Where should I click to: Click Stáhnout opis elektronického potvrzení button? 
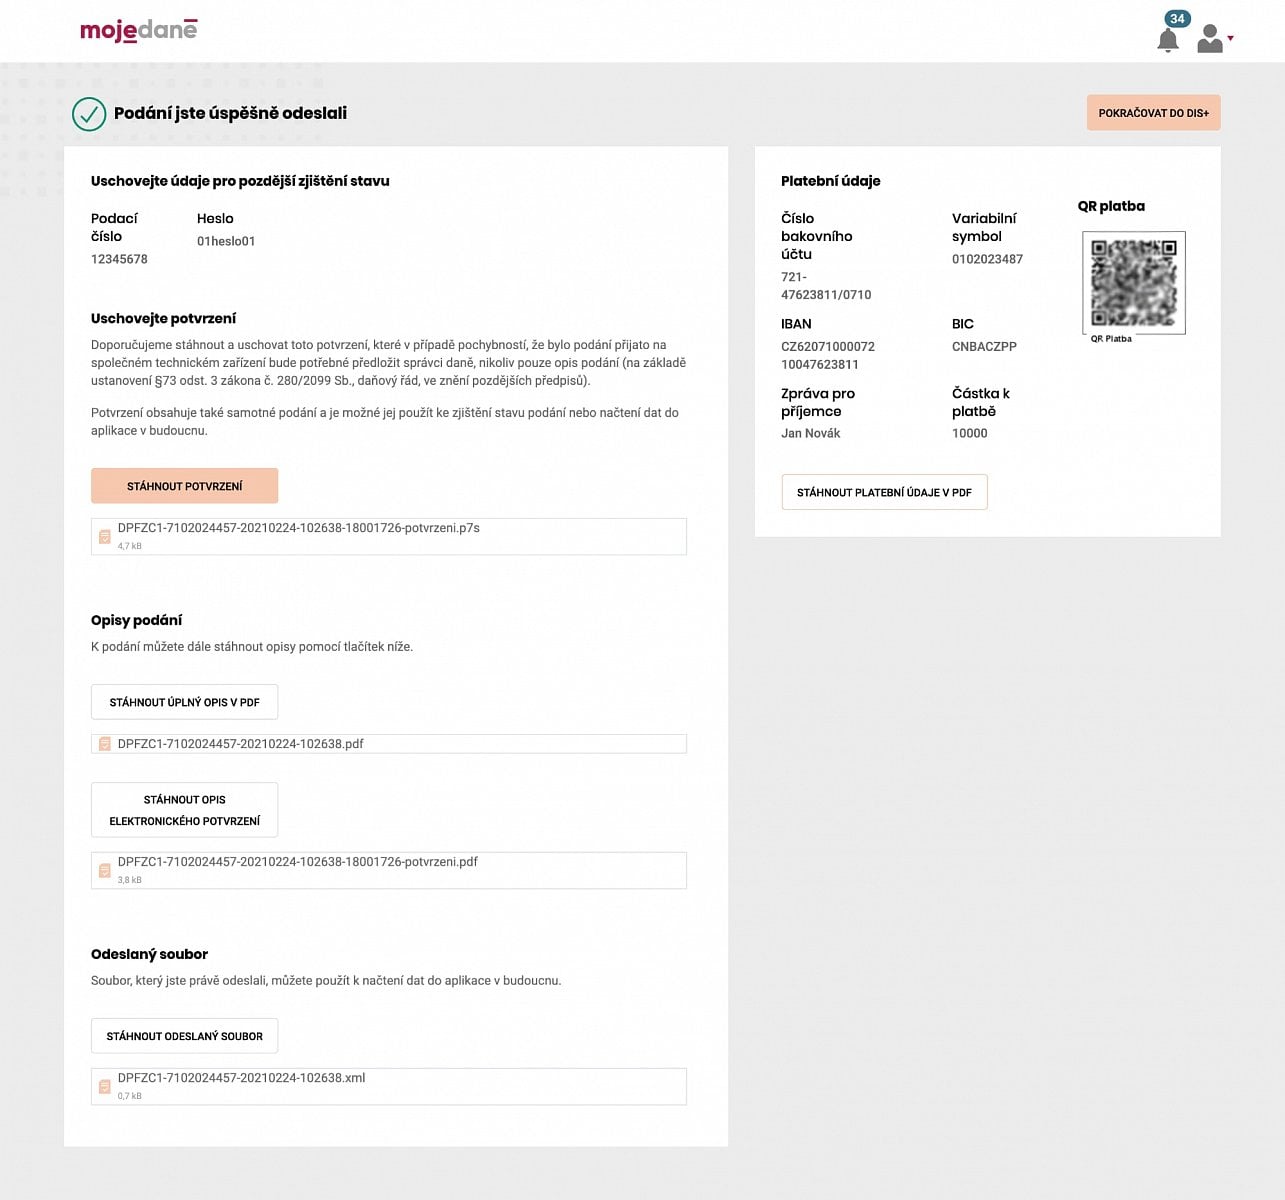click(184, 810)
